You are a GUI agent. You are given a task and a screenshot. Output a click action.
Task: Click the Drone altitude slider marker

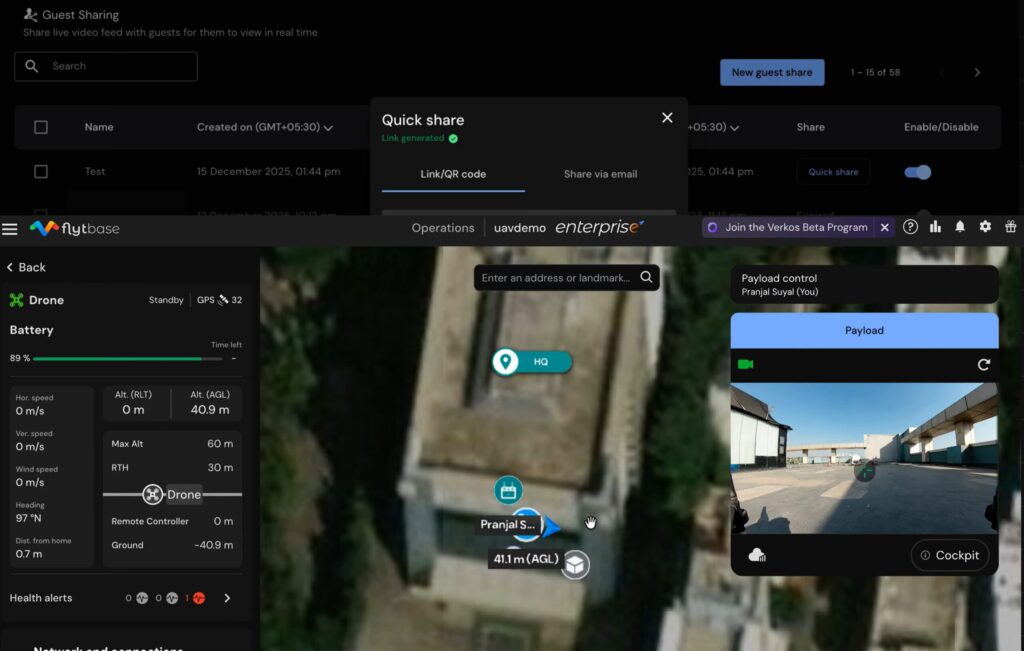pyautogui.click(x=153, y=494)
